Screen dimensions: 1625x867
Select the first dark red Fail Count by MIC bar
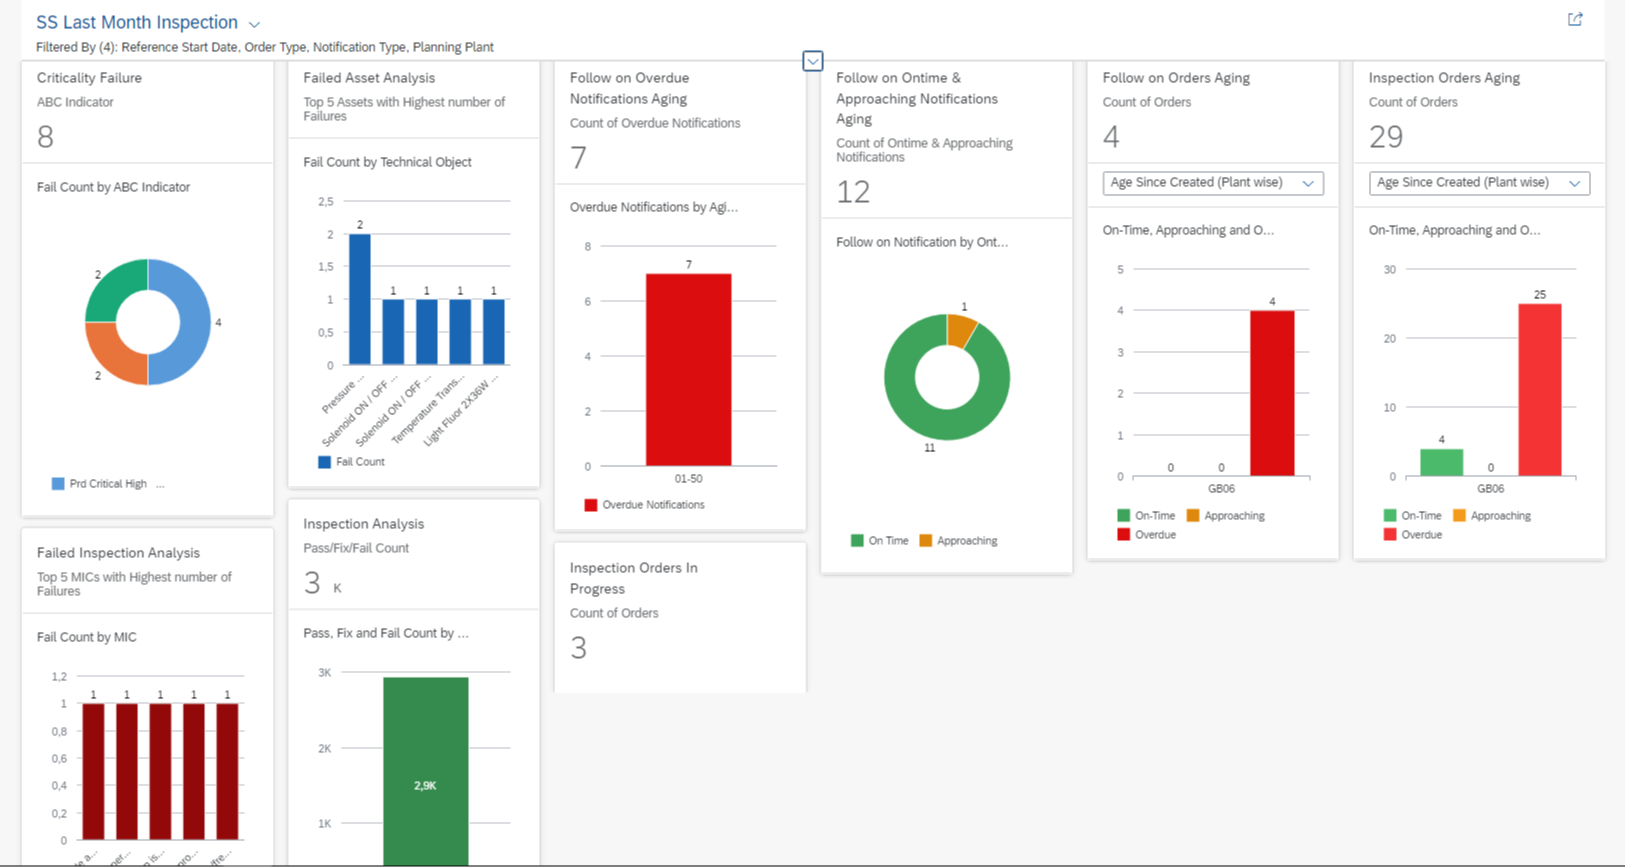coord(93,771)
